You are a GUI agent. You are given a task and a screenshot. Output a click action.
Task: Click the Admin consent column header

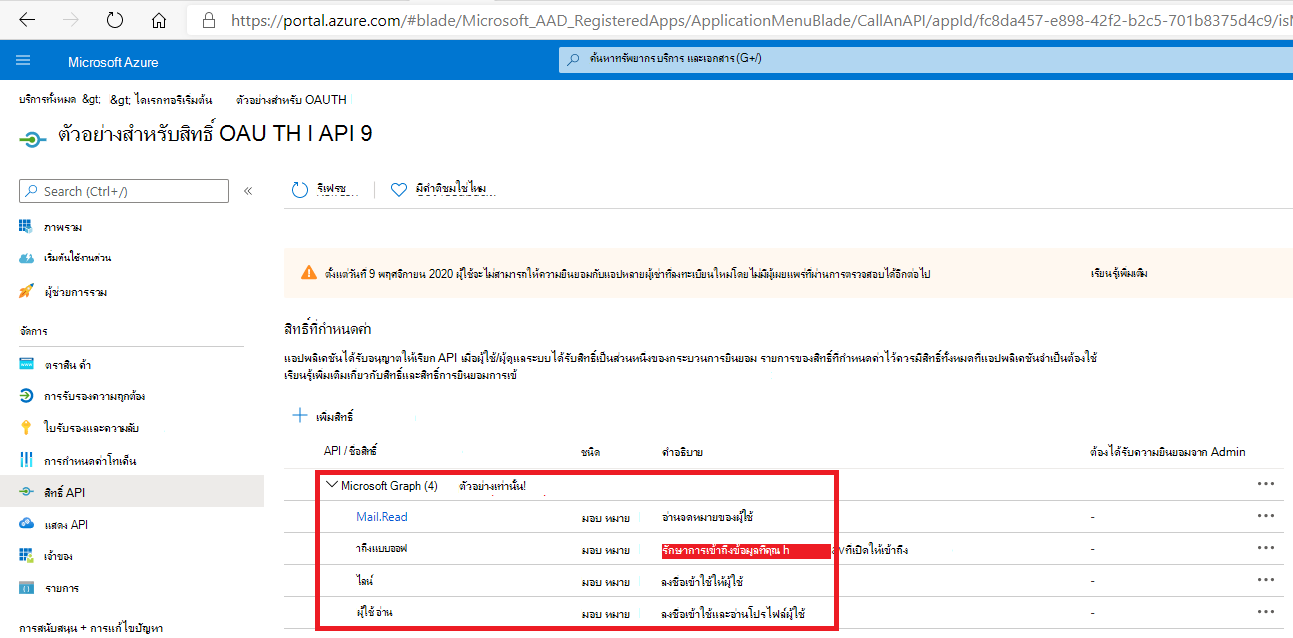[x=1167, y=452]
